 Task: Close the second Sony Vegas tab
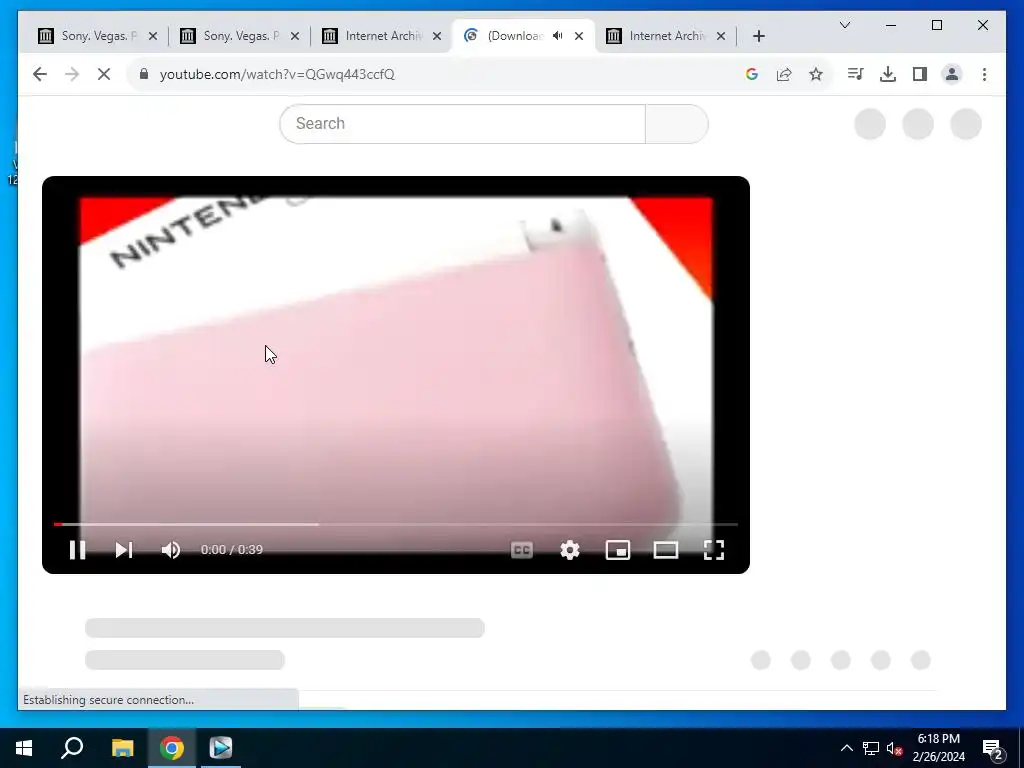pyautogui.click(x=295, y=36)
